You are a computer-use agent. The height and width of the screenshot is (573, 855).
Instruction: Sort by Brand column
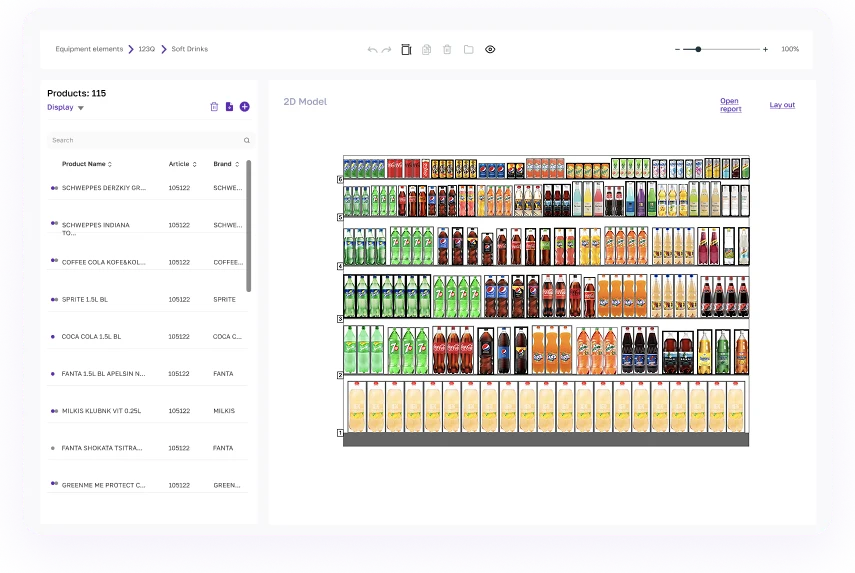pyautogui.click(x=226, y=164)
